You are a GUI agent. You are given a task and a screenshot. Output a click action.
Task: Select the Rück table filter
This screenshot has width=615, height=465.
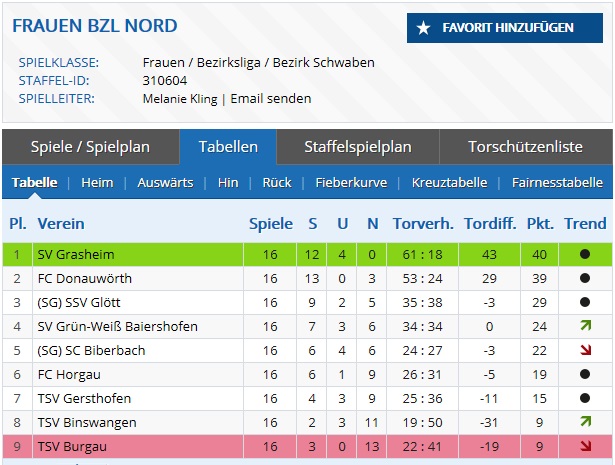pyautogui.click(x=277, y=183)
